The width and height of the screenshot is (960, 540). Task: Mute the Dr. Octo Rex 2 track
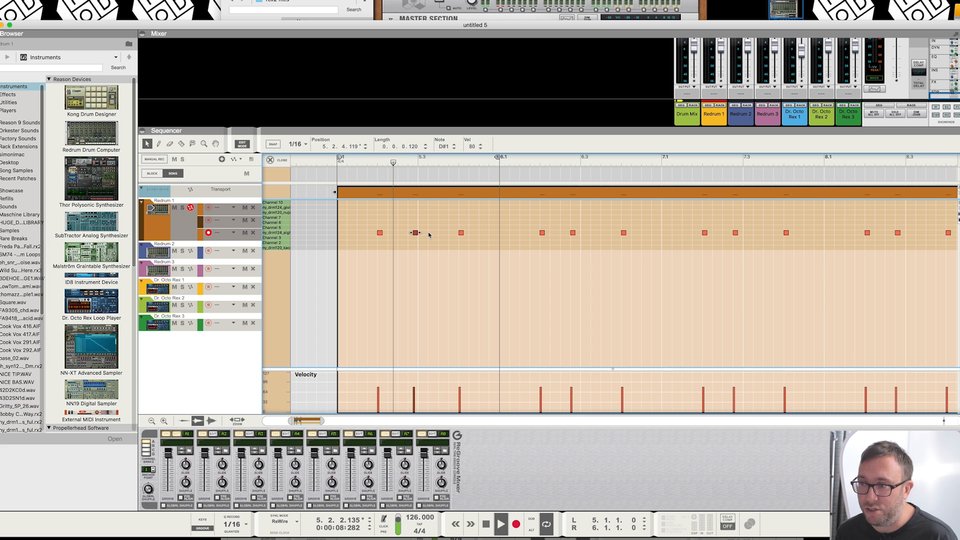174,305
